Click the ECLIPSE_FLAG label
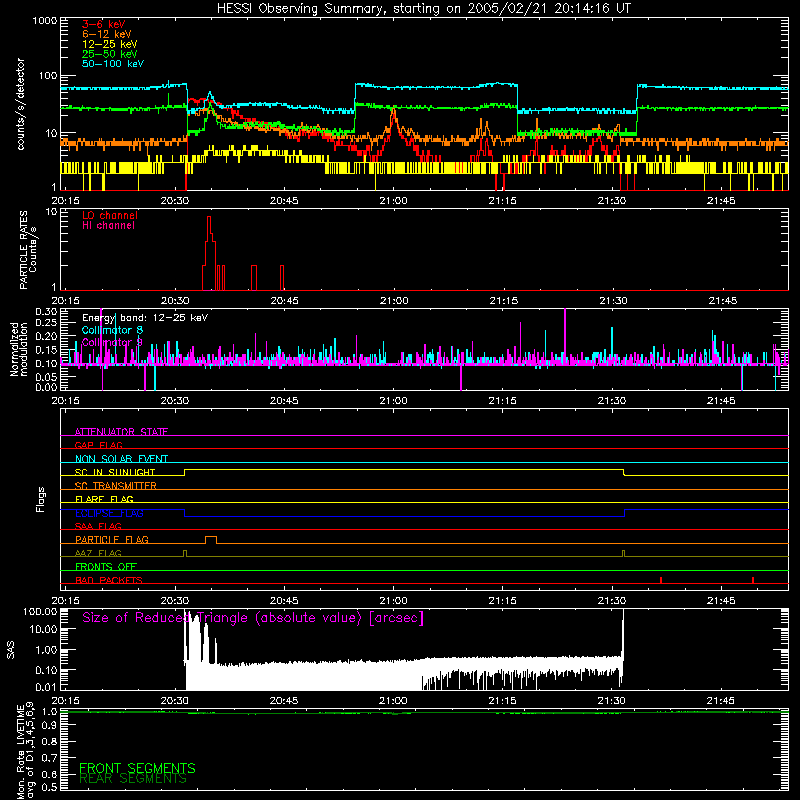 pyautogui.click(x=109, y=513)
